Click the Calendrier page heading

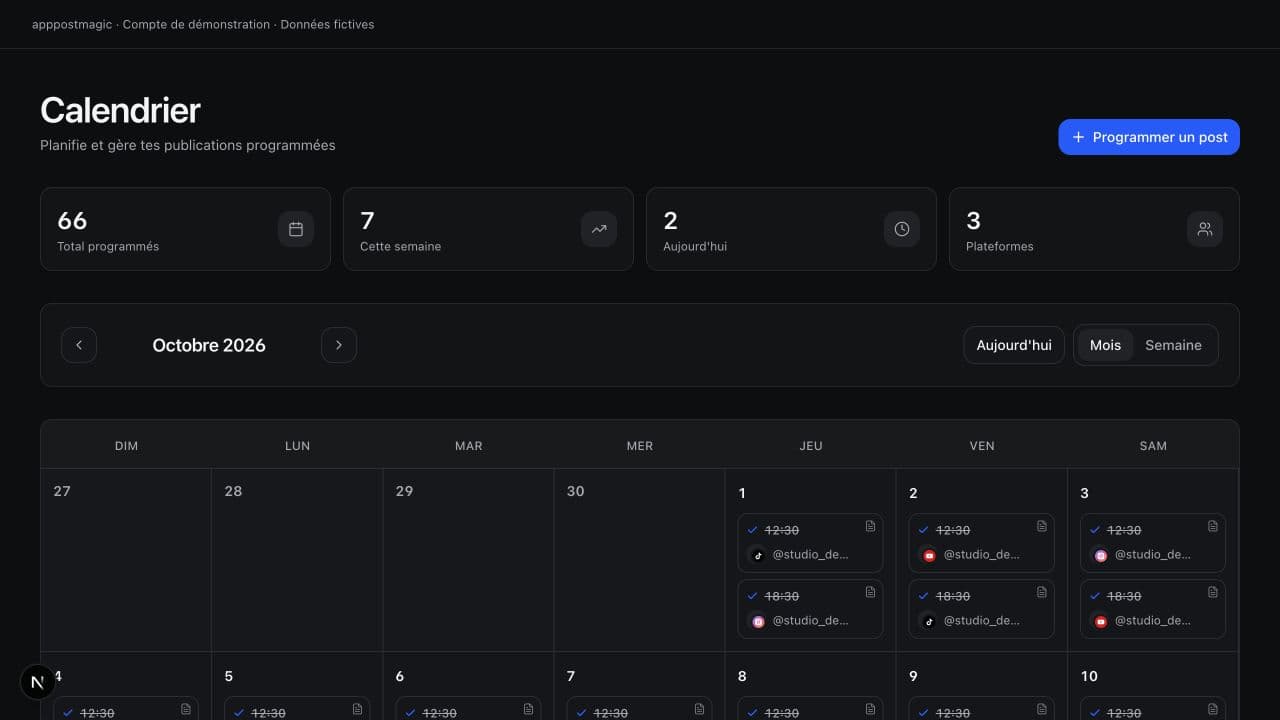[120, 110]
